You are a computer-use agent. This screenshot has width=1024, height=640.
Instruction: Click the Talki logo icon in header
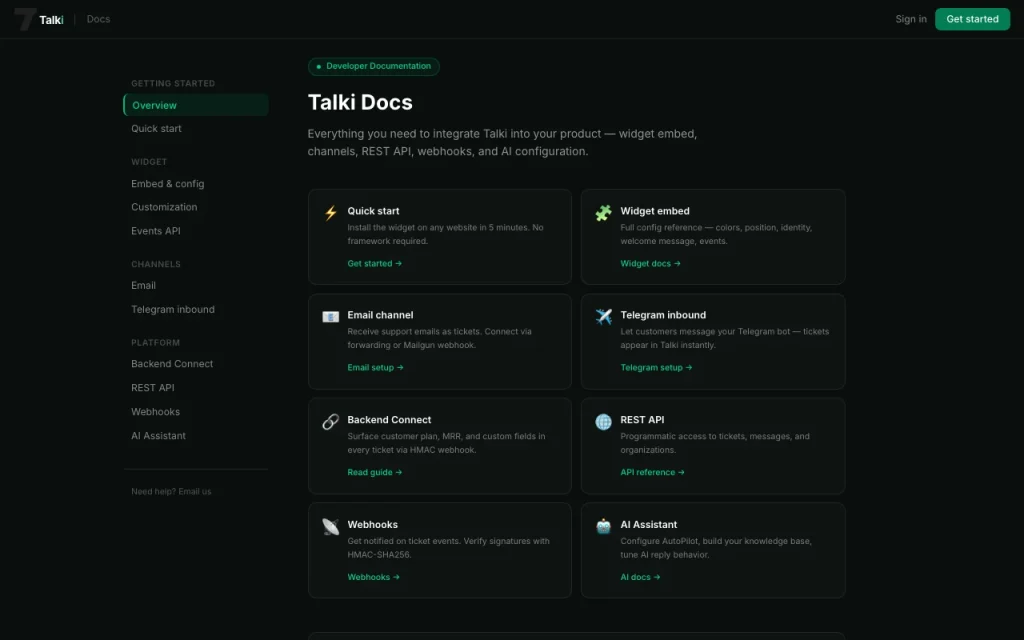tap(25, 19)
